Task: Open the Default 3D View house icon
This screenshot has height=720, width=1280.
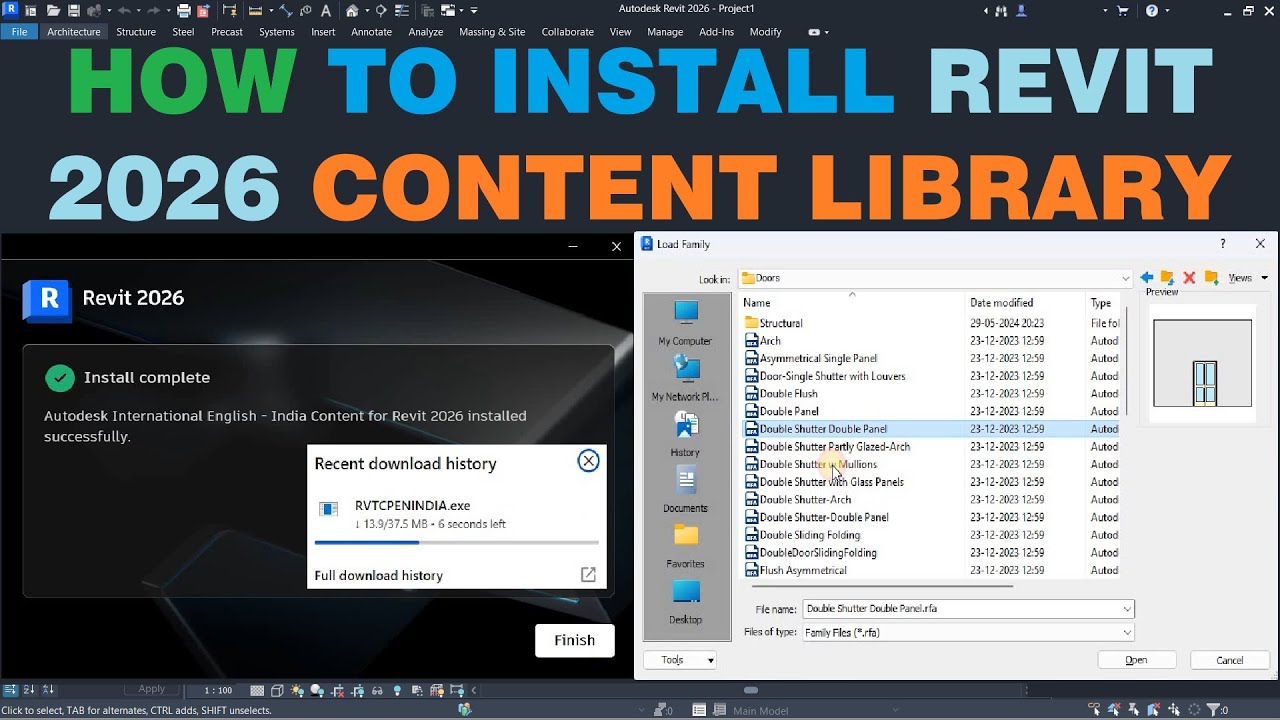Action: tap(352, 10)
